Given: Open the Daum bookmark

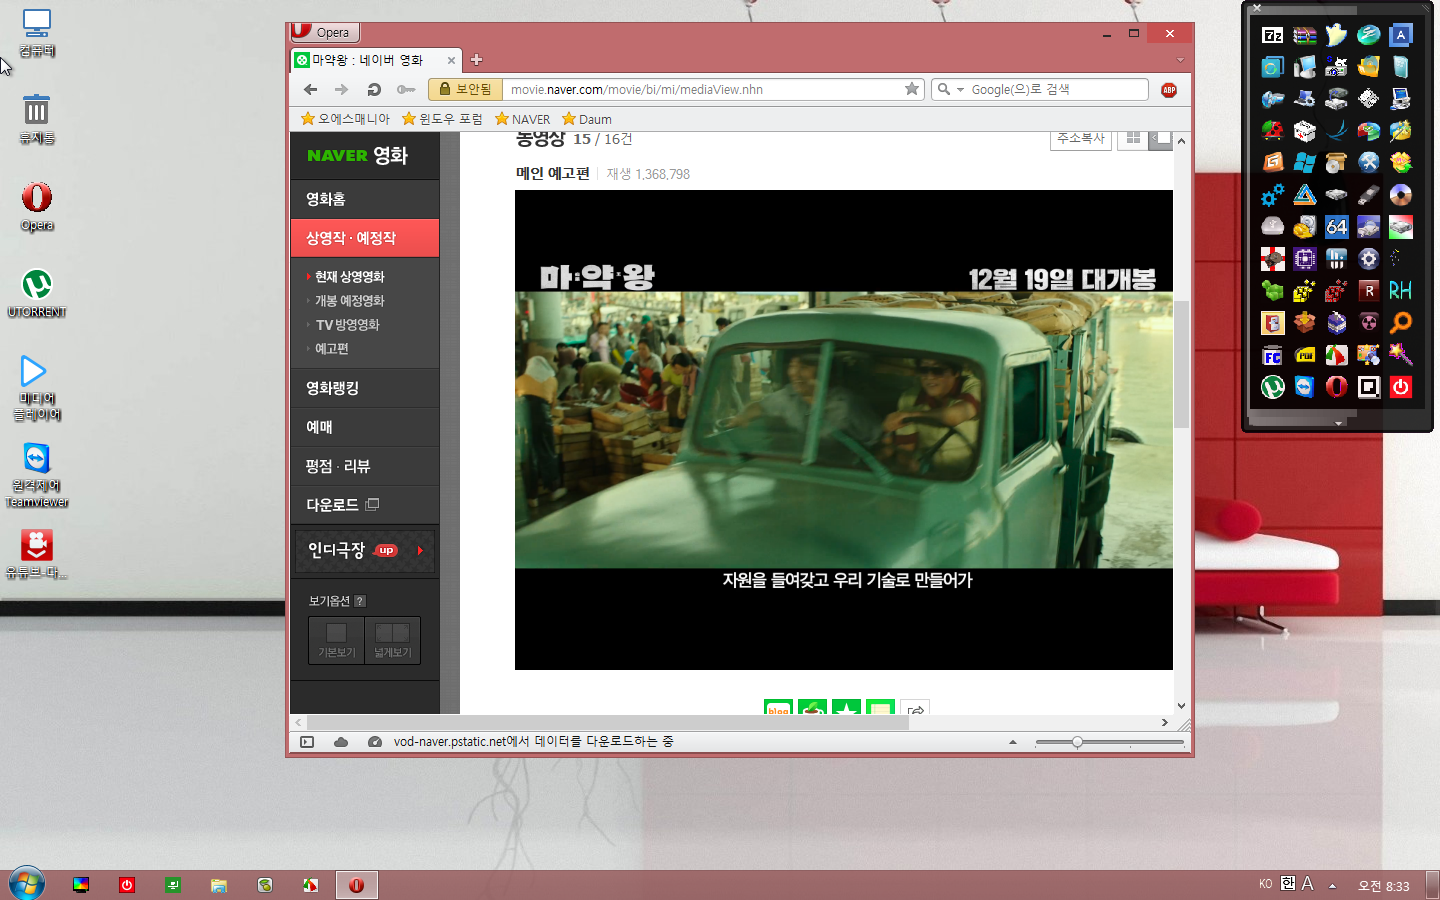Looking at the screenshot, I should click(586, 119).
